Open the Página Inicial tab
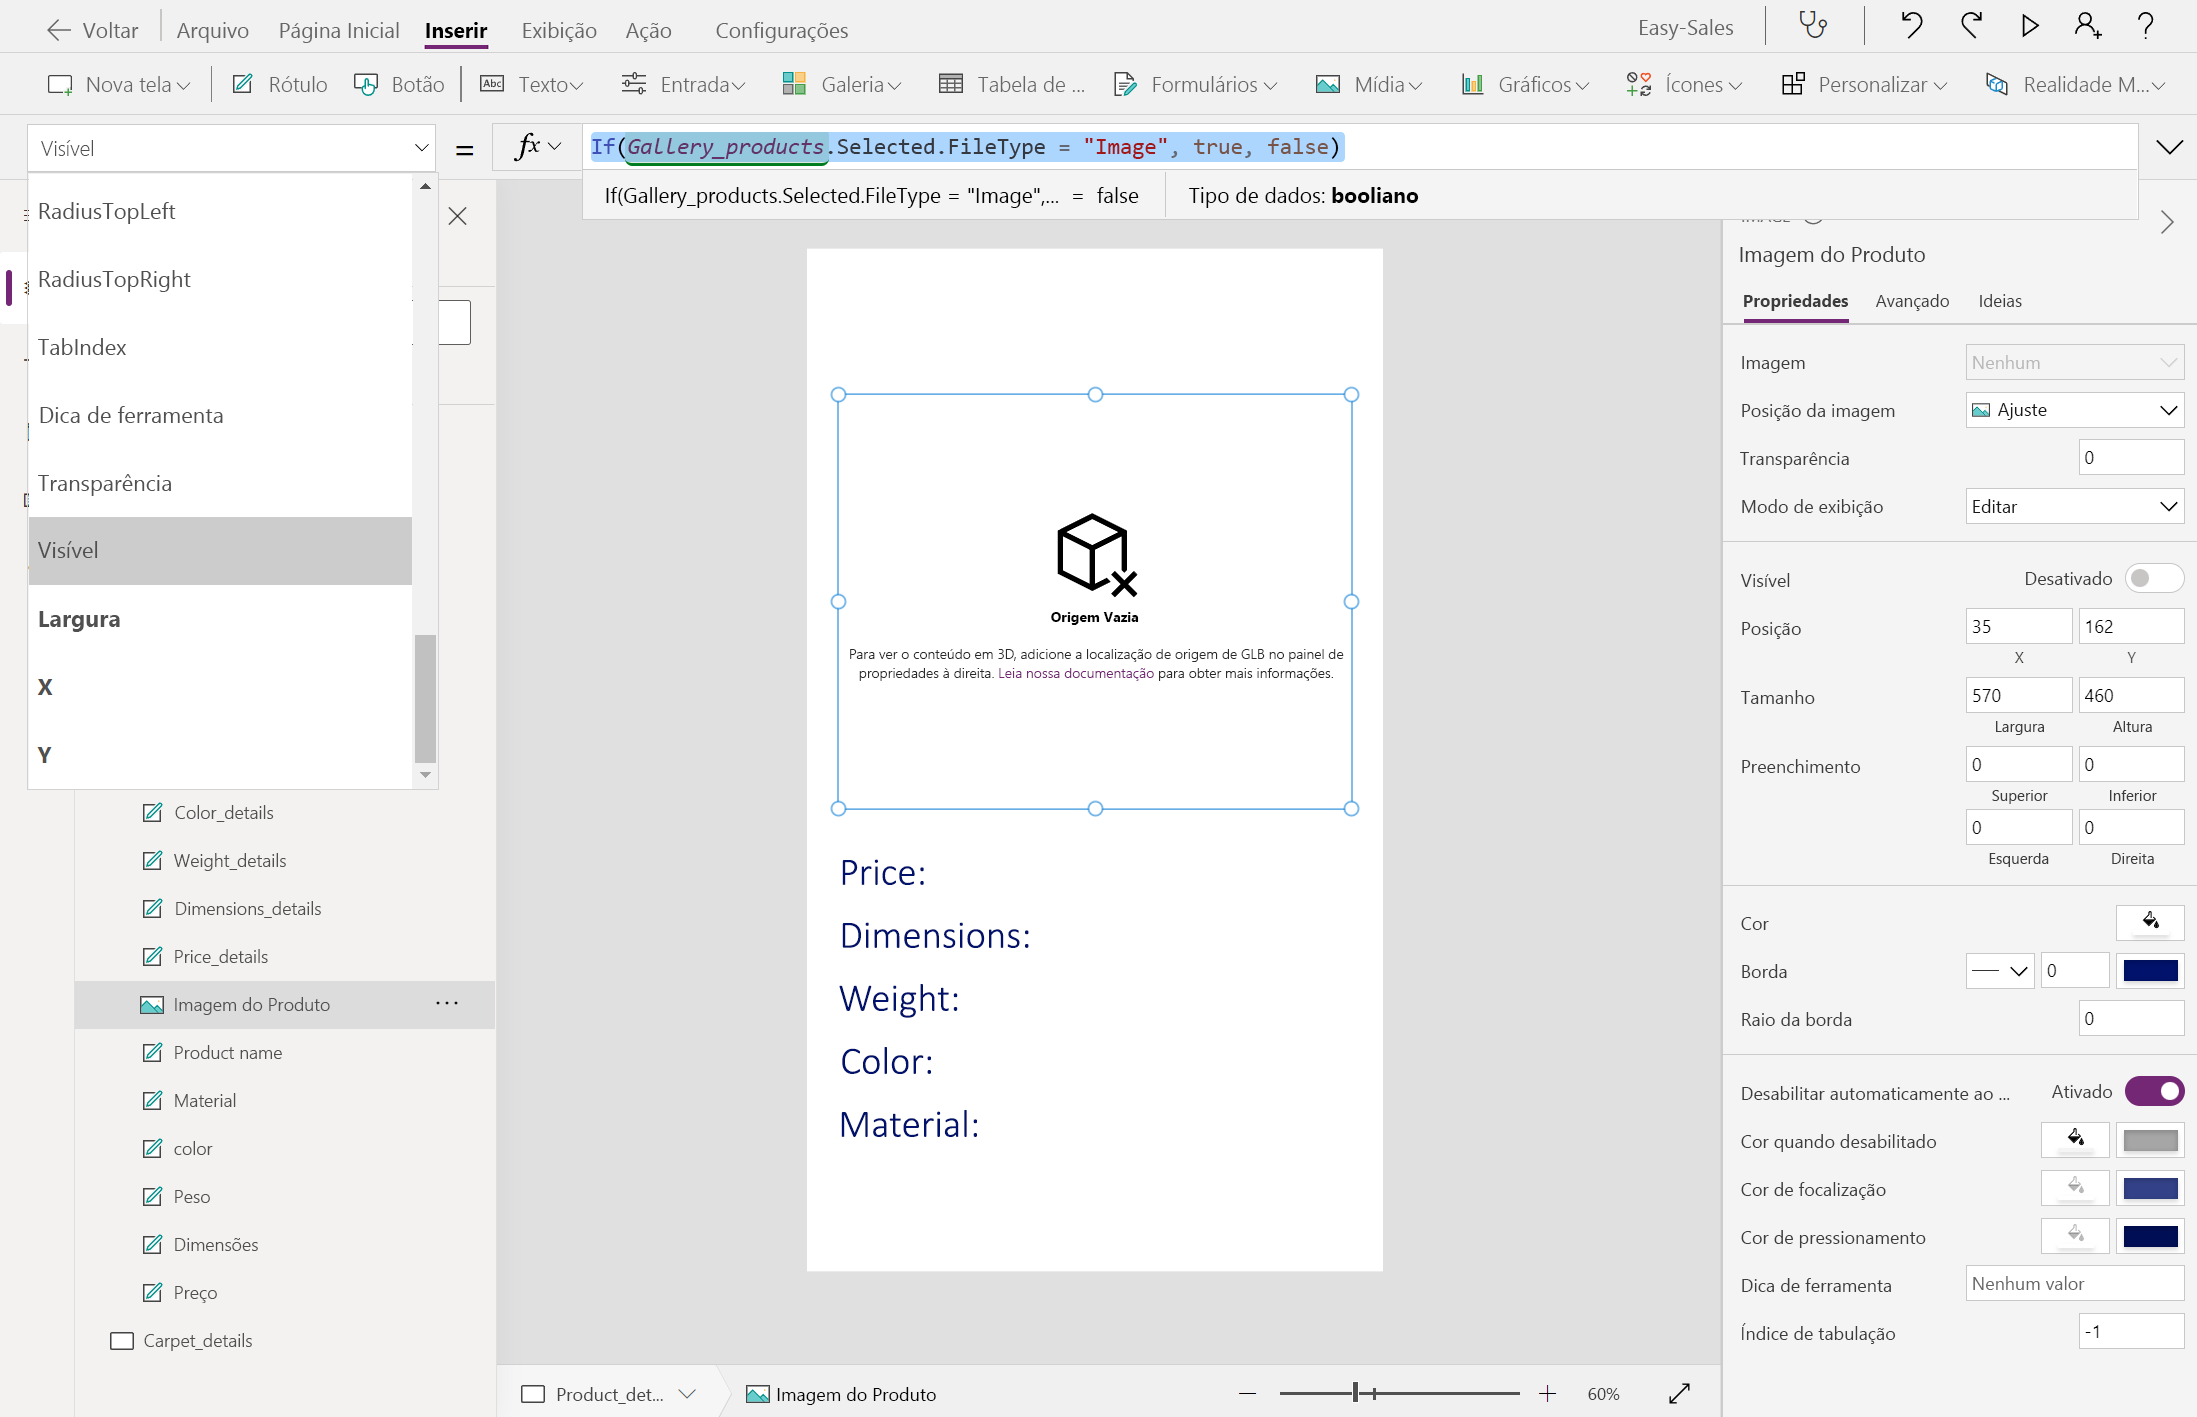This screenshot has height=1417, width=2197. point(338,30)
